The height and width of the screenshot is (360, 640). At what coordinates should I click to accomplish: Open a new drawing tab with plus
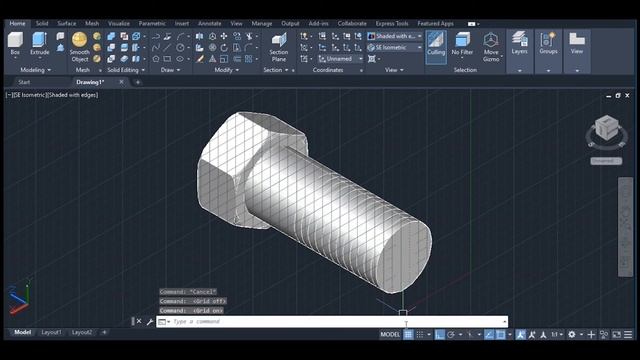point(138,82)
